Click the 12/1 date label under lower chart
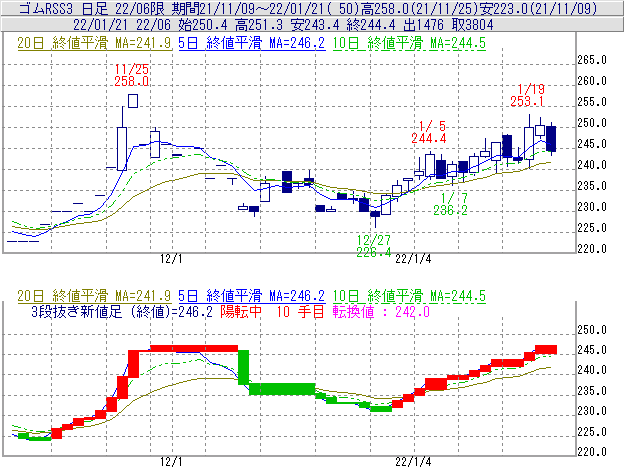 (171, 462)
